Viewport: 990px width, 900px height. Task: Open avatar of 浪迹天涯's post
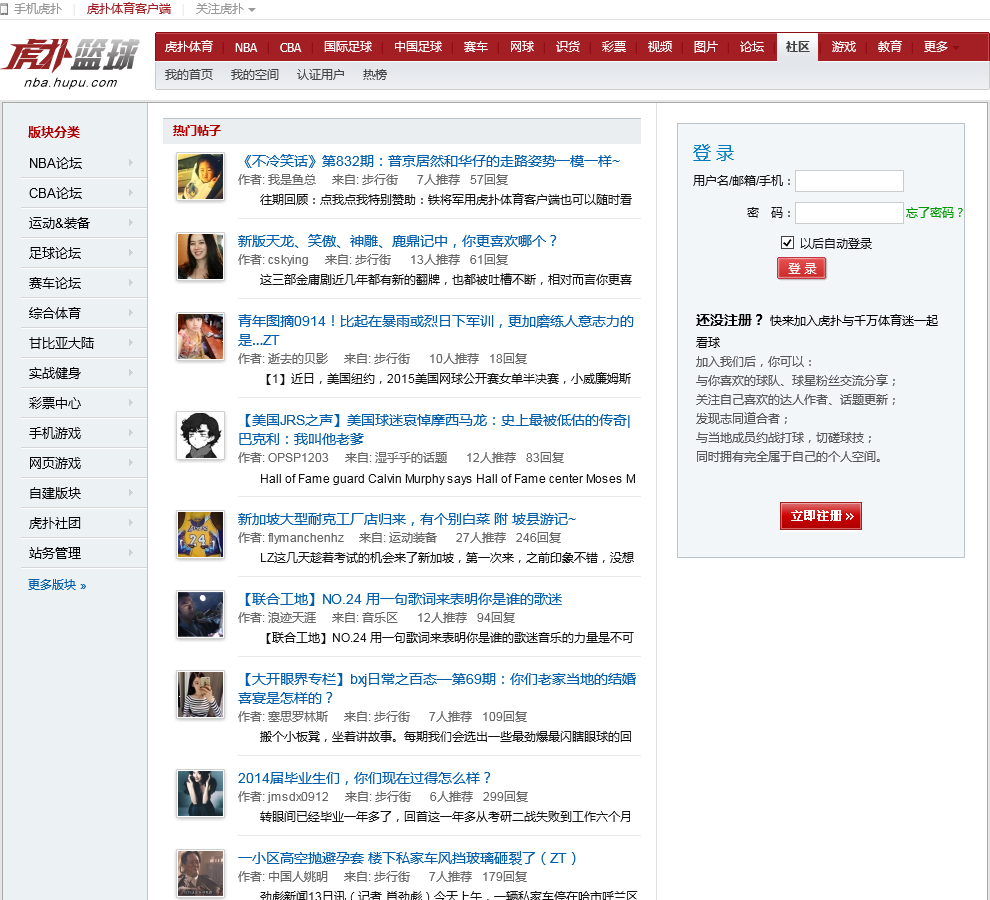(200, 615)
